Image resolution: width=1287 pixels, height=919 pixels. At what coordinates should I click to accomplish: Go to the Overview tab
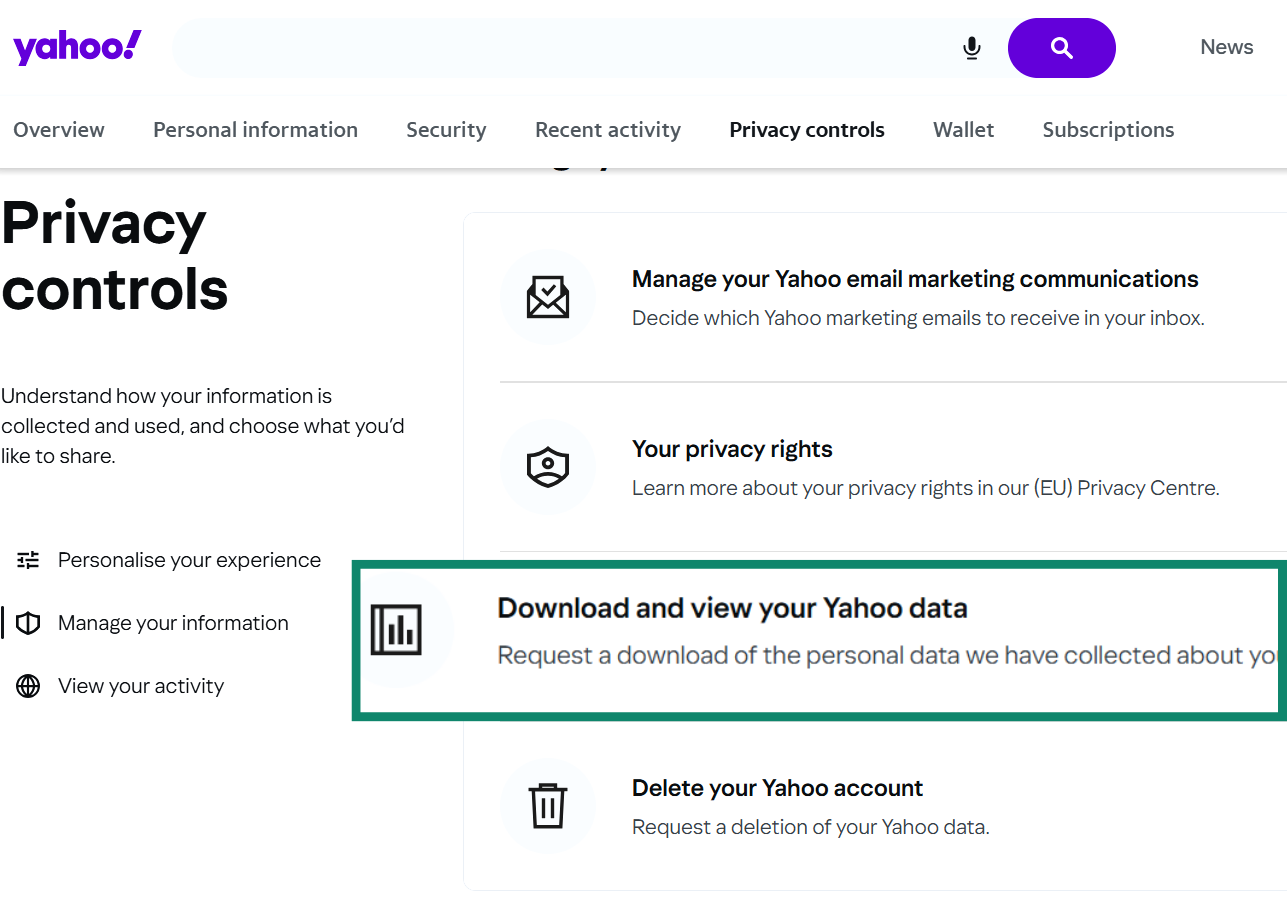tap(59, 130)
